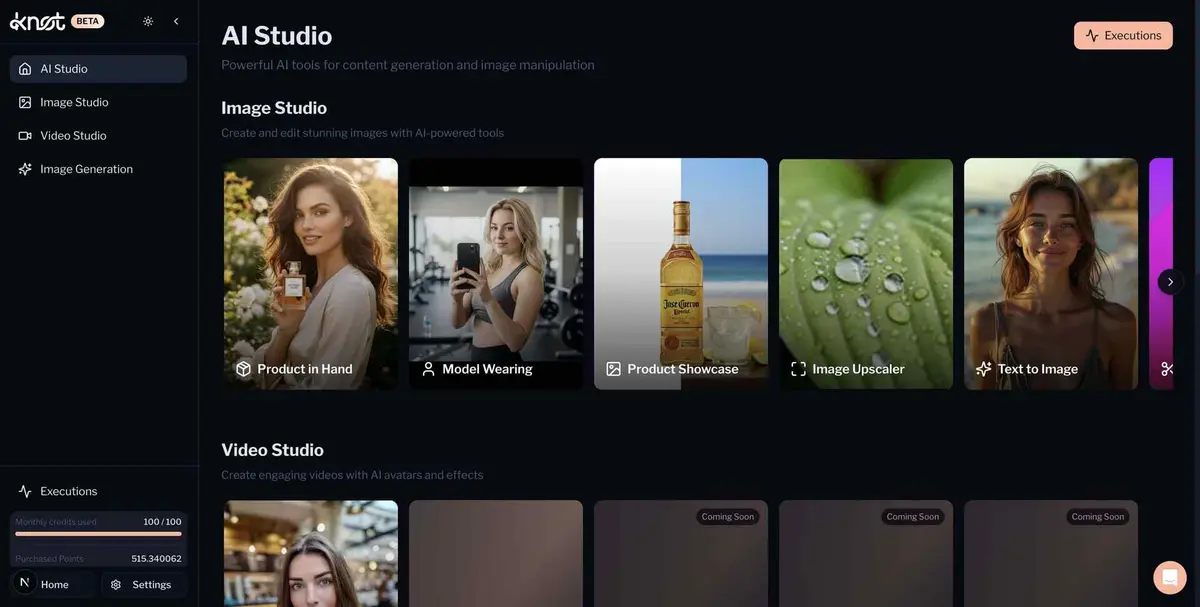Open the chat support bubble icon
This screenshot has width=1200, height=607.
coord(1169,577)
